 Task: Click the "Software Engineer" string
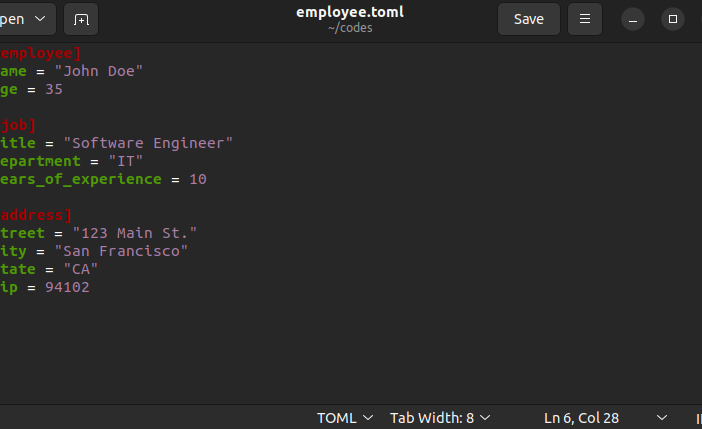tap(148, 143)
